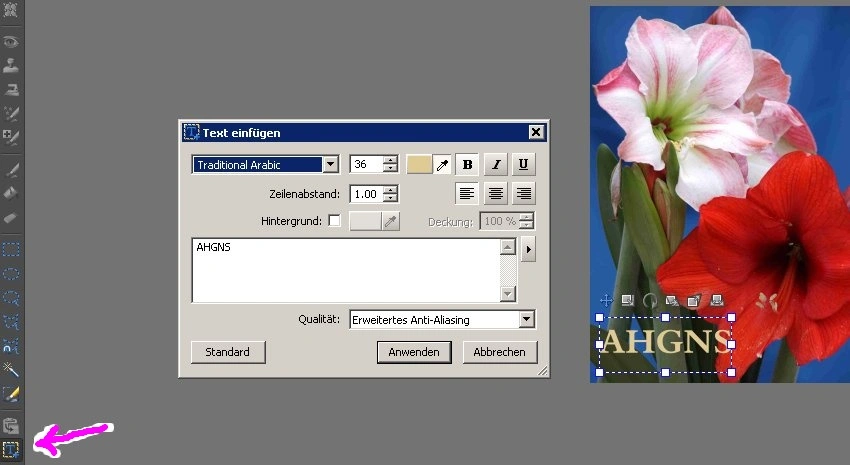Pick text color with the eyedropper icon
The width and height of the screenshot is (850, 465).
coord(442,164)
